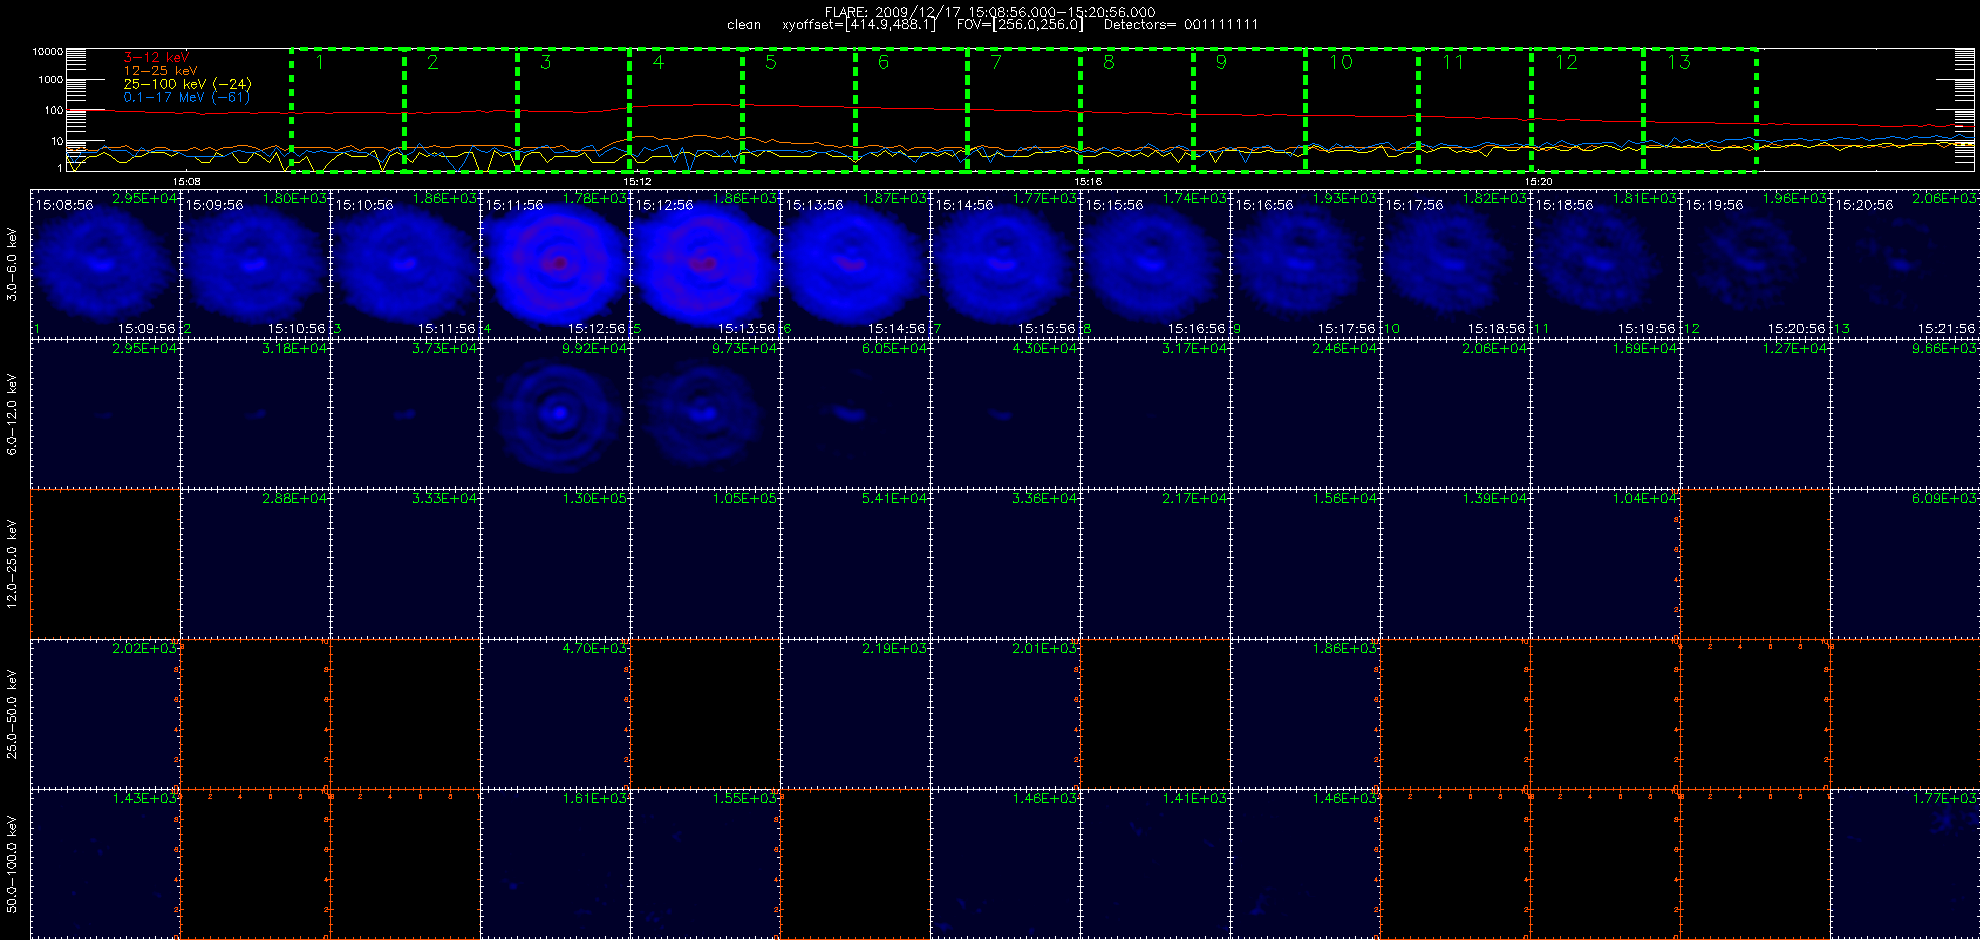The height and width of the screenshot is (940, 1980).
Task: Open the 25.0-50.0 keV image labeled 4.70E+03
Action: click(556, 714)
